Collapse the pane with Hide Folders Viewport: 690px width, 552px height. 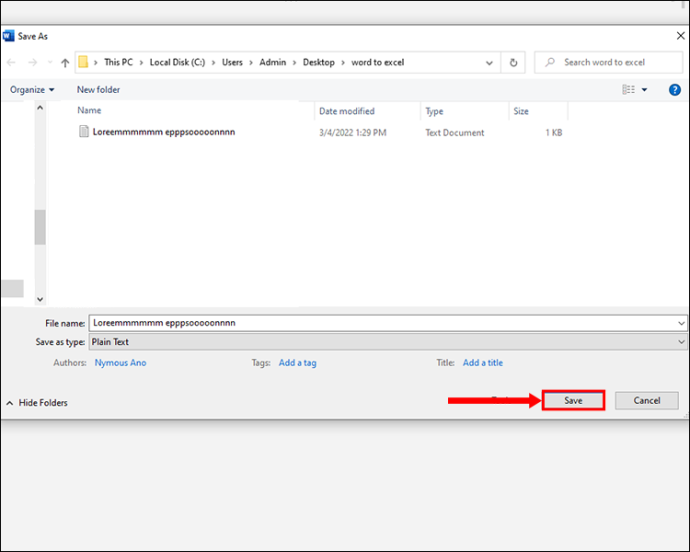[37, 403]
